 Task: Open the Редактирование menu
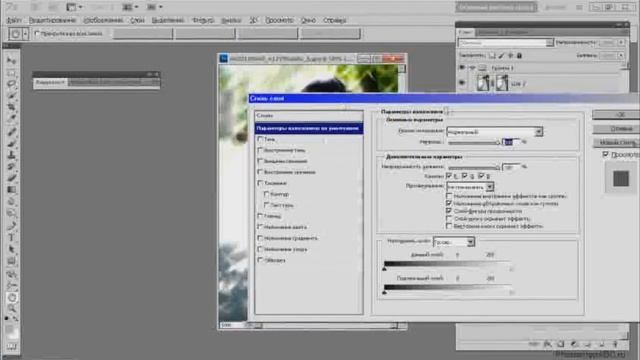coord(52,20)
